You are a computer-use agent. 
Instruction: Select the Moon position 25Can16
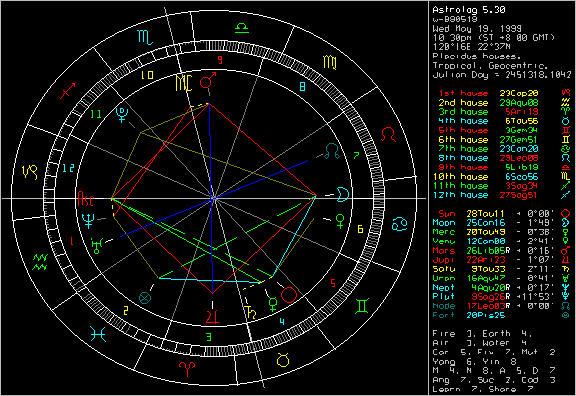486,223
